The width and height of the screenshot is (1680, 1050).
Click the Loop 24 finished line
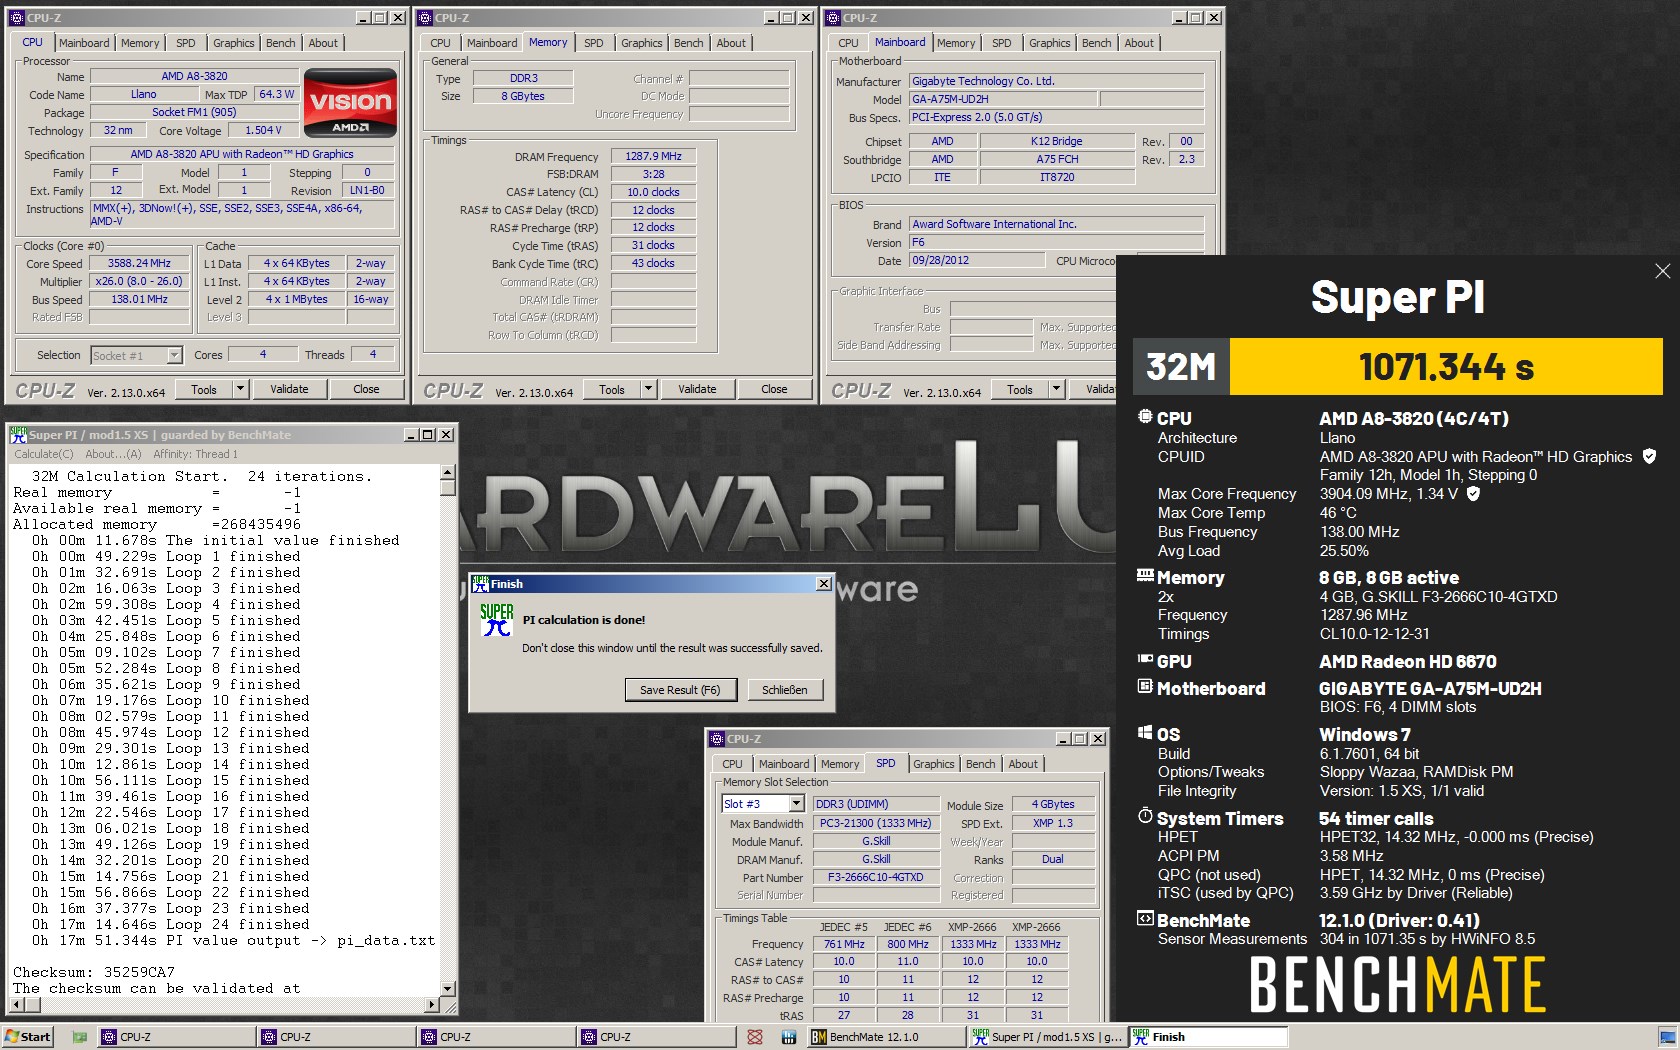pyautogui.click(x=170, y=924)
